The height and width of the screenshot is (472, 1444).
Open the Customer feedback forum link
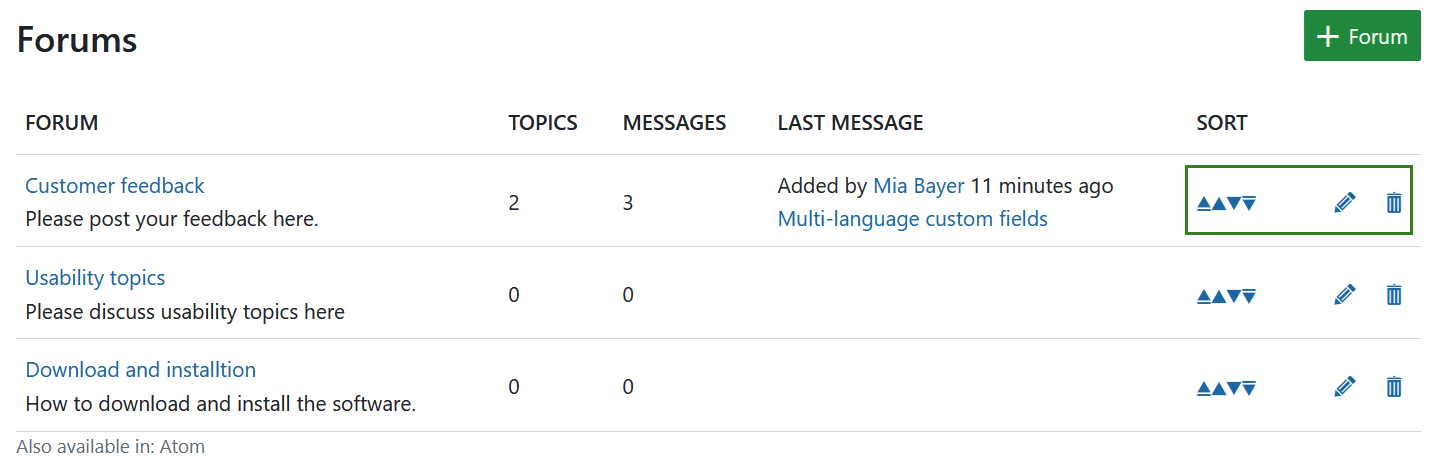coord(114,186)
